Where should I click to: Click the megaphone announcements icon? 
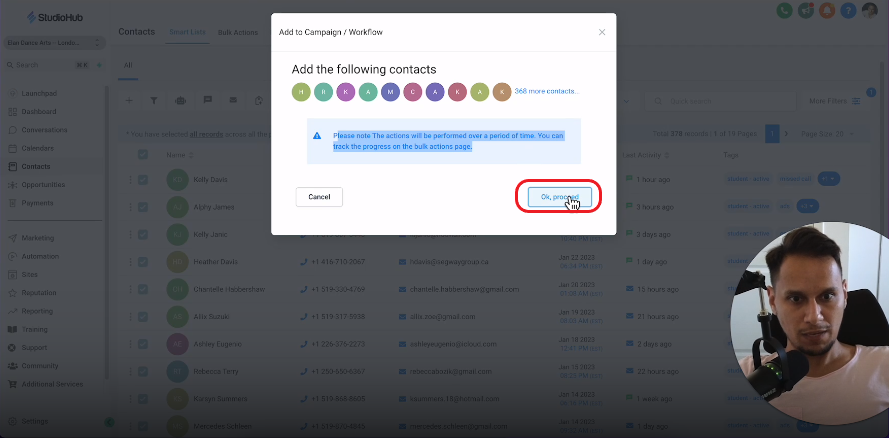(806, 10)
